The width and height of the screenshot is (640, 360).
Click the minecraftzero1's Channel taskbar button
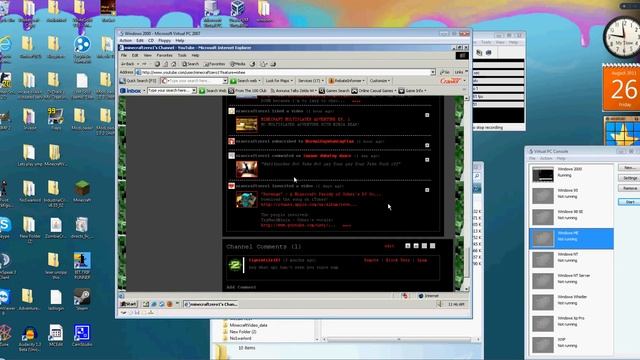[x=211, y=304]
